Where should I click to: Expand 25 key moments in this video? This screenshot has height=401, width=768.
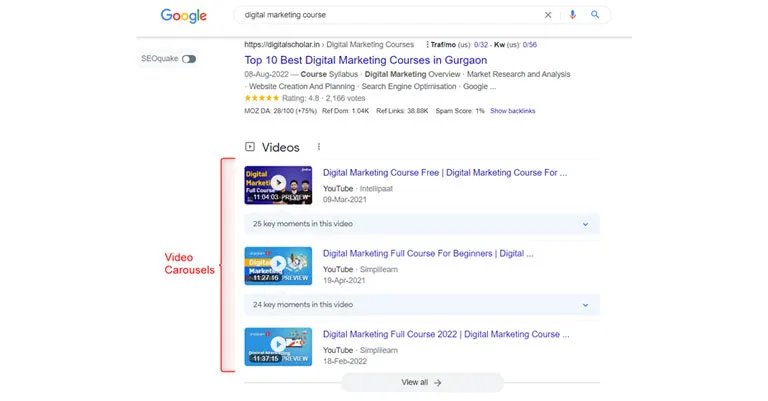(x=422, y=224)
